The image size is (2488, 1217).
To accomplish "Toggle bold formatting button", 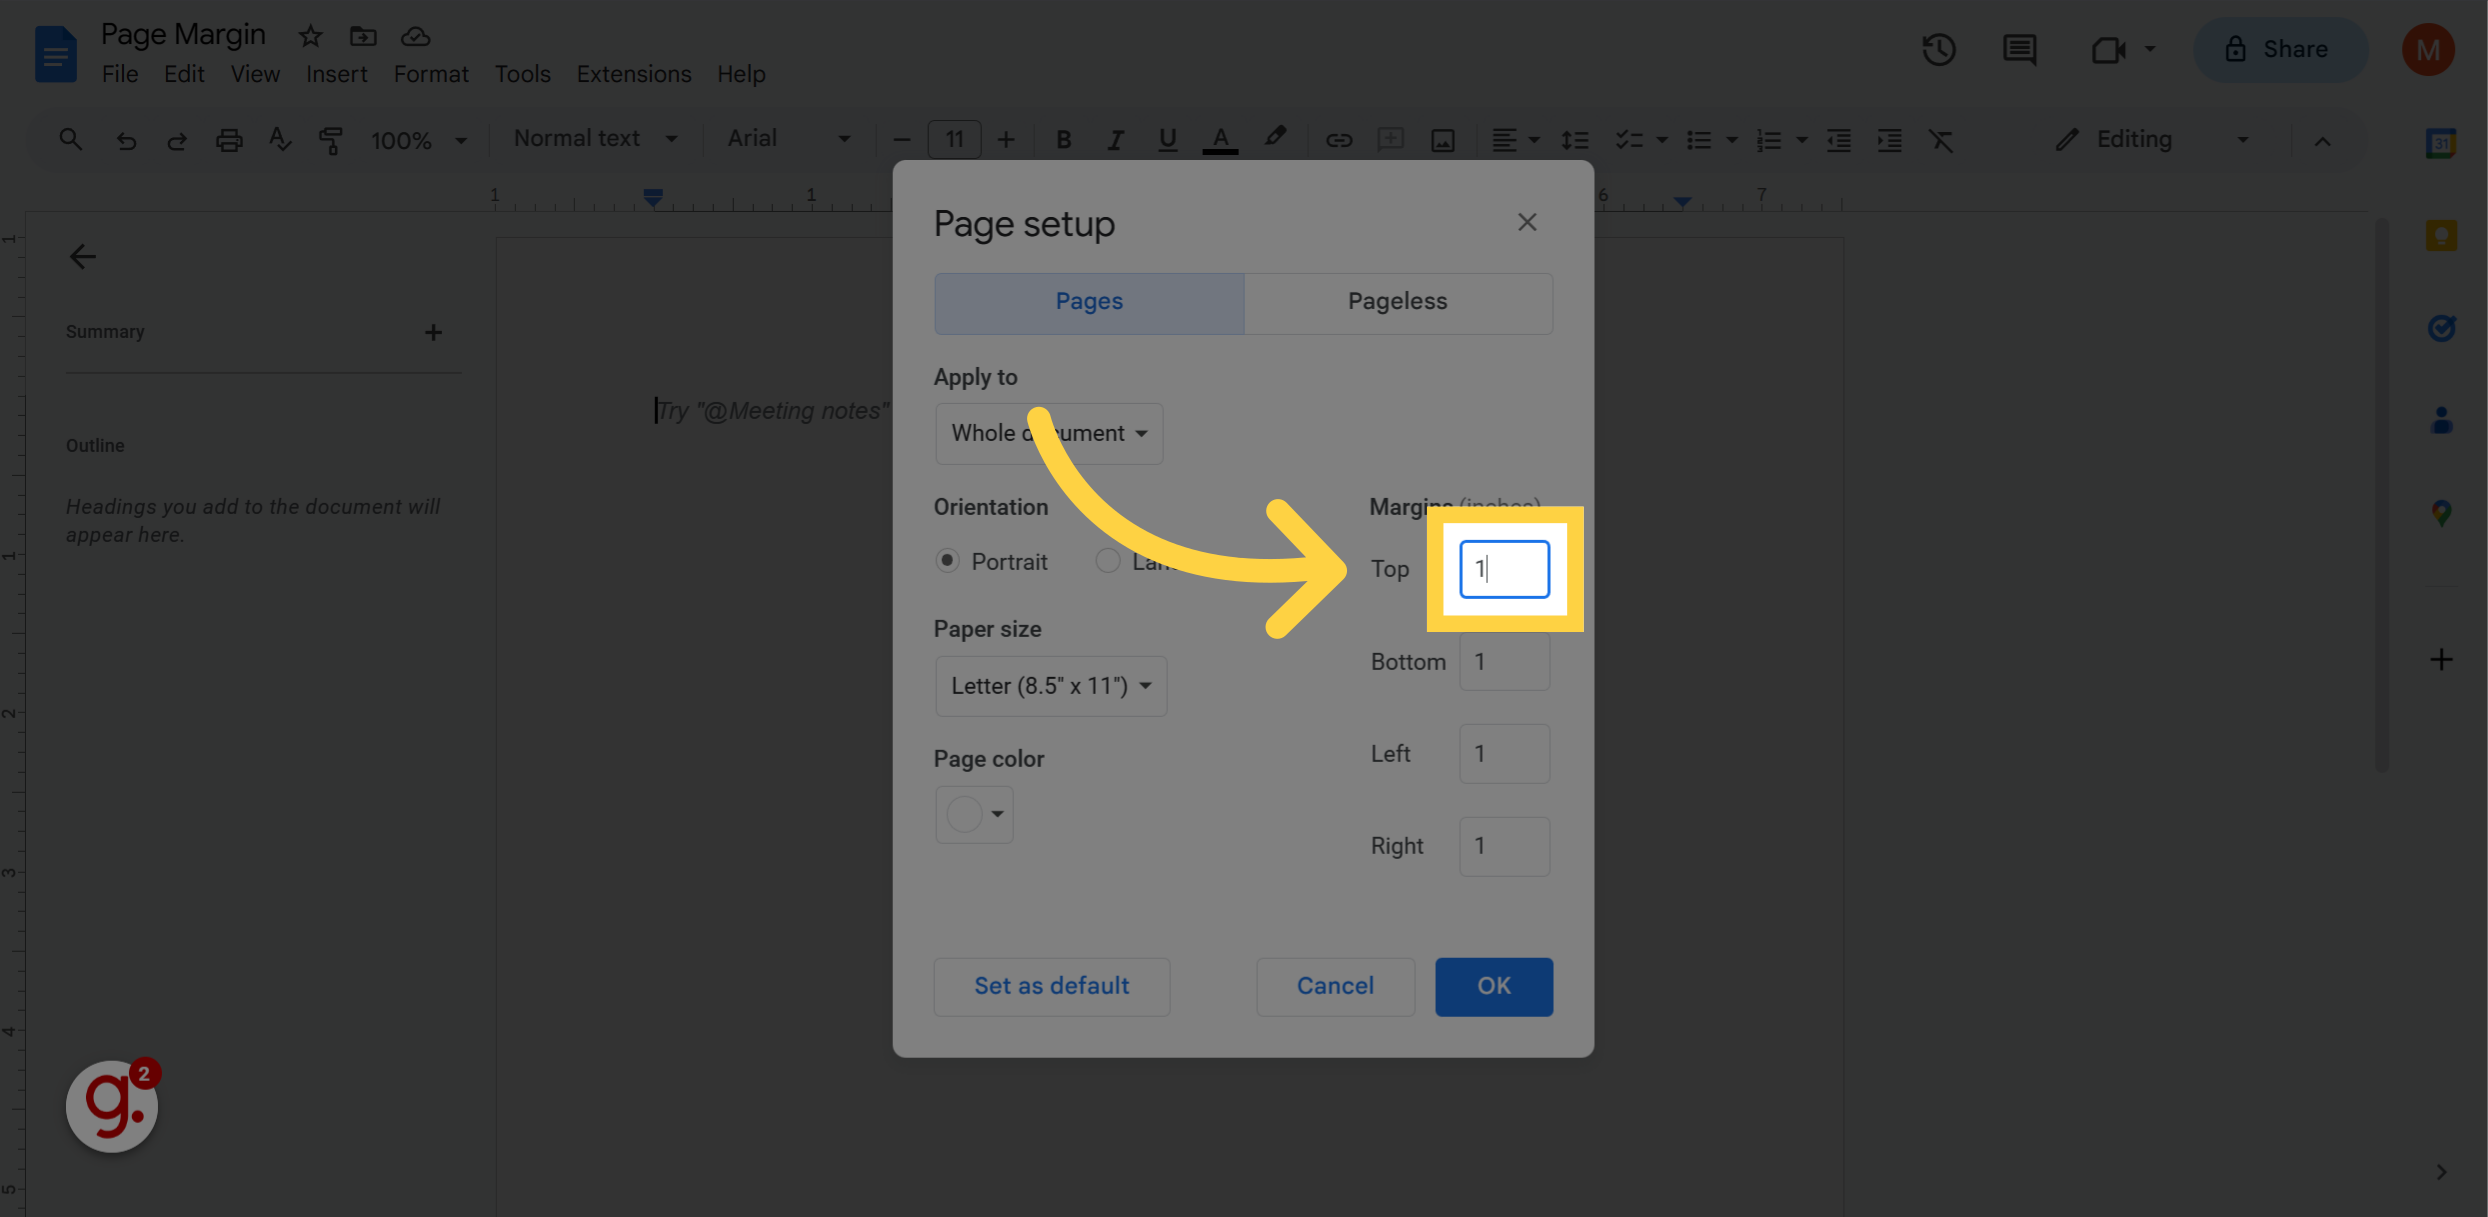I will [x=1063, y=140].
